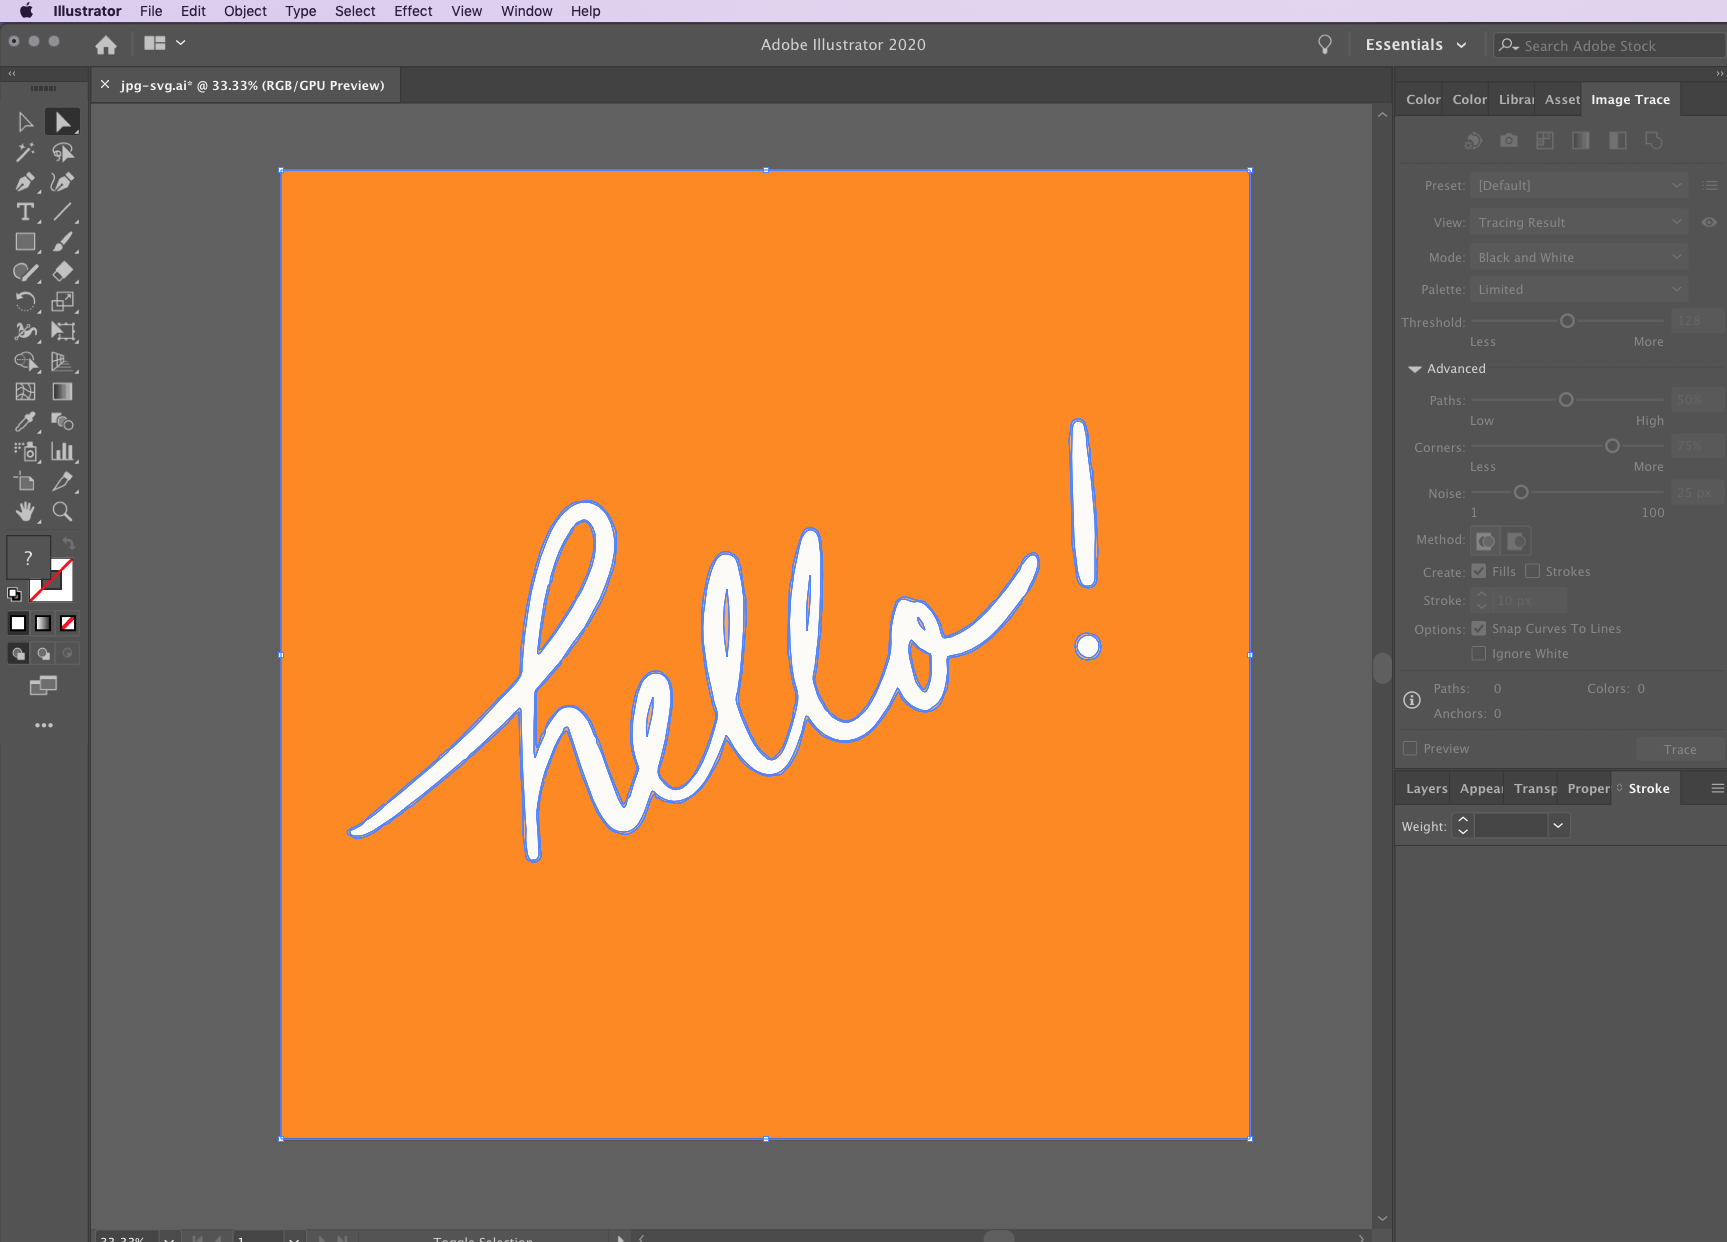The image size is (1727, 1242).
Task: Select the Magic Wand tool
Action: coord(25,152)
